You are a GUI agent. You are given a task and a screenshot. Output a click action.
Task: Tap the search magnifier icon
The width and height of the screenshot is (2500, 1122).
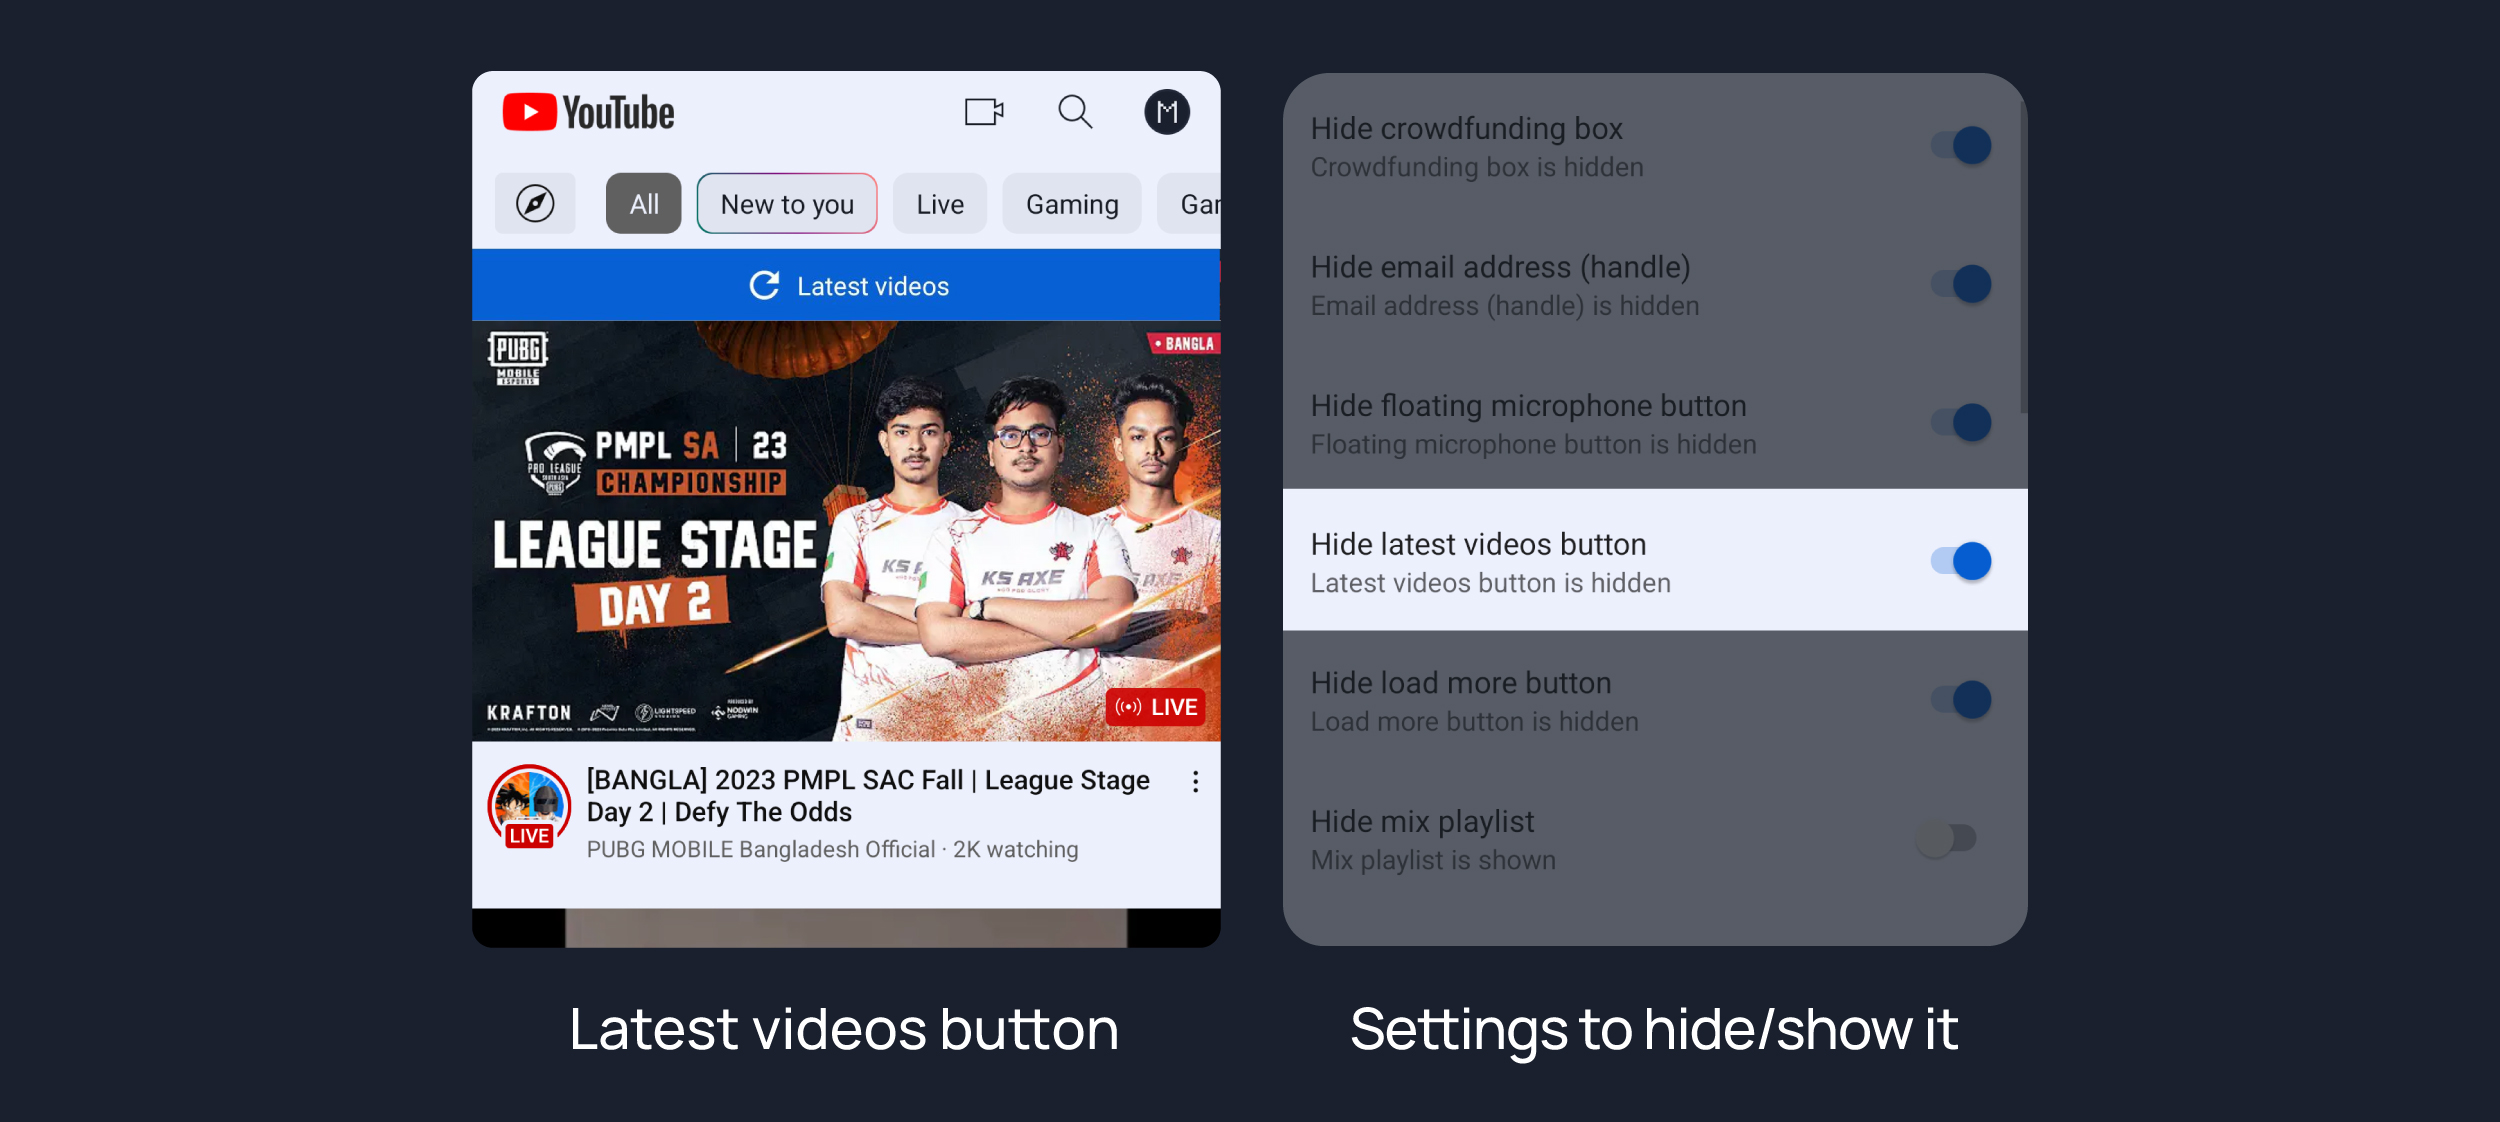coord(1075,112)
